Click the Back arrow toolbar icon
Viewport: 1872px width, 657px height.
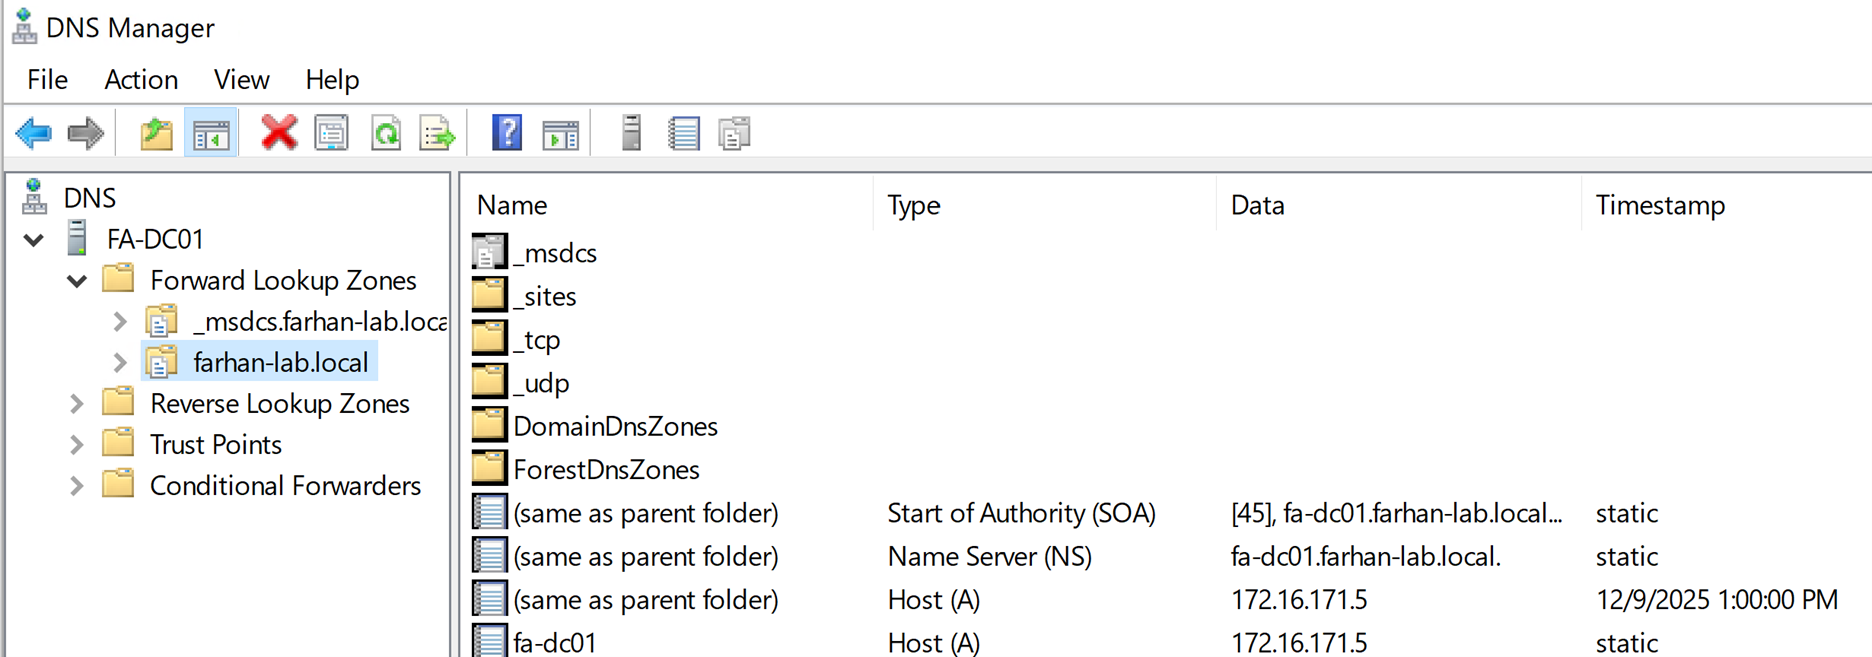[34, 133]
